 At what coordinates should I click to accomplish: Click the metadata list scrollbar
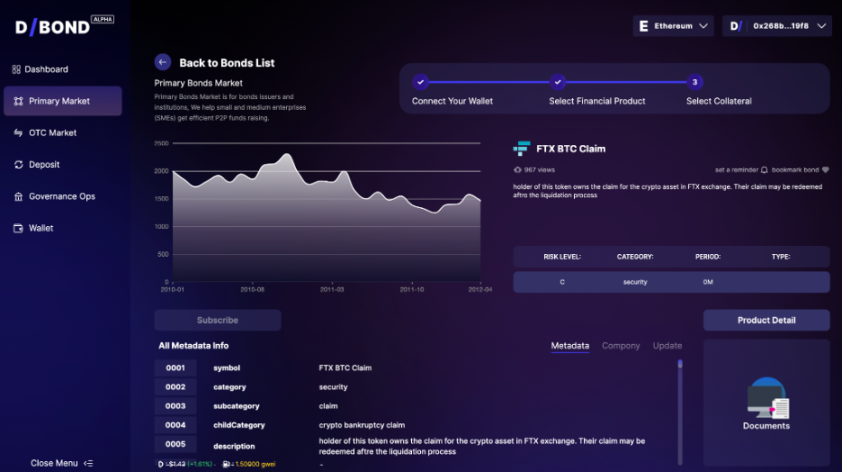tap(680, 412)
